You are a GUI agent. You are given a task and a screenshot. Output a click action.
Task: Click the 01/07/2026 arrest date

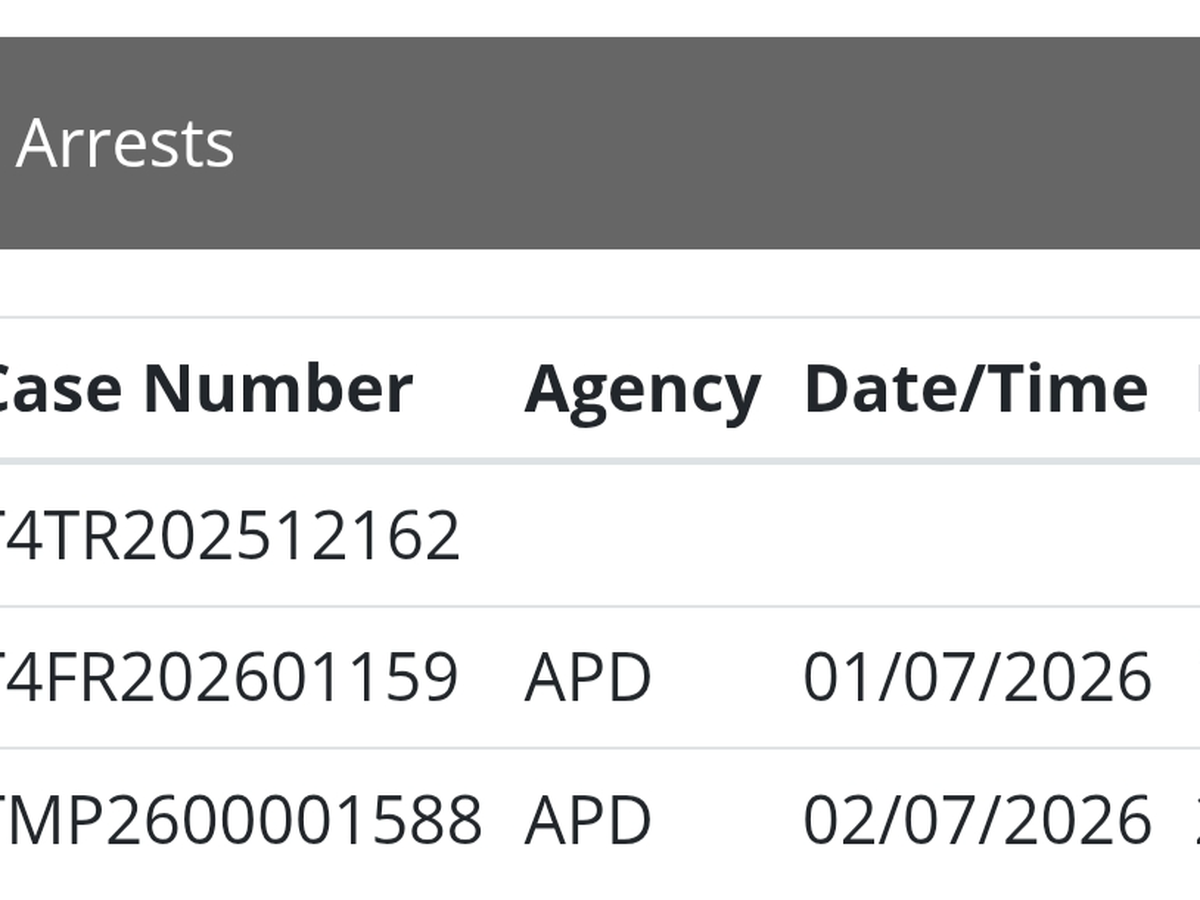tap(977, 677)
